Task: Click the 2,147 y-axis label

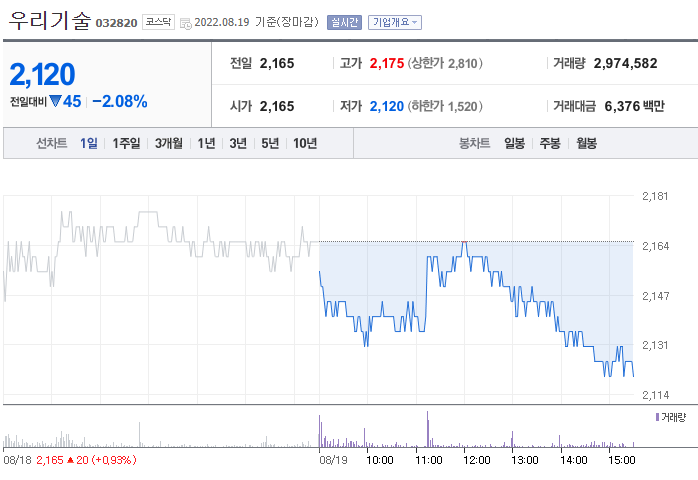Action: tap(655, 296)
